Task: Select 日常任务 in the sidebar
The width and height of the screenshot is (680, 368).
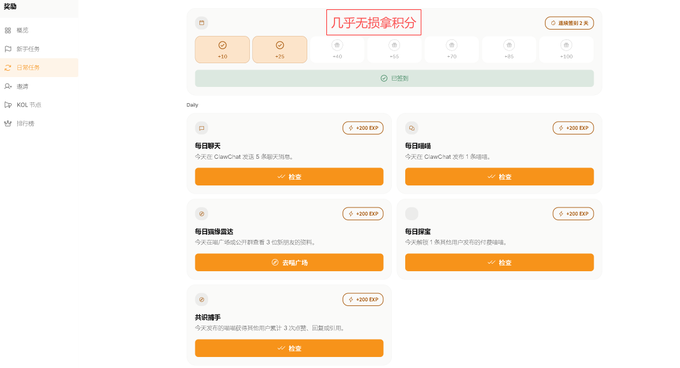Action: coord(39,68)
